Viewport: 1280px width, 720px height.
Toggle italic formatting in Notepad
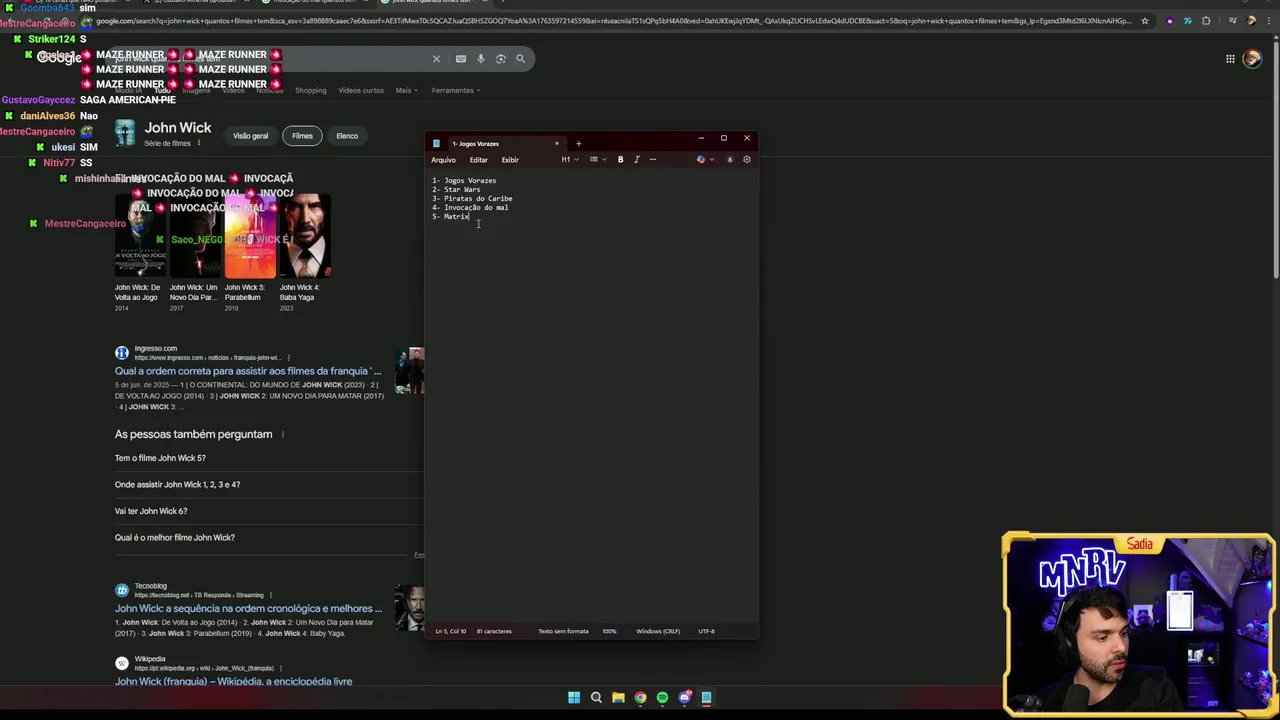(636, 159)
